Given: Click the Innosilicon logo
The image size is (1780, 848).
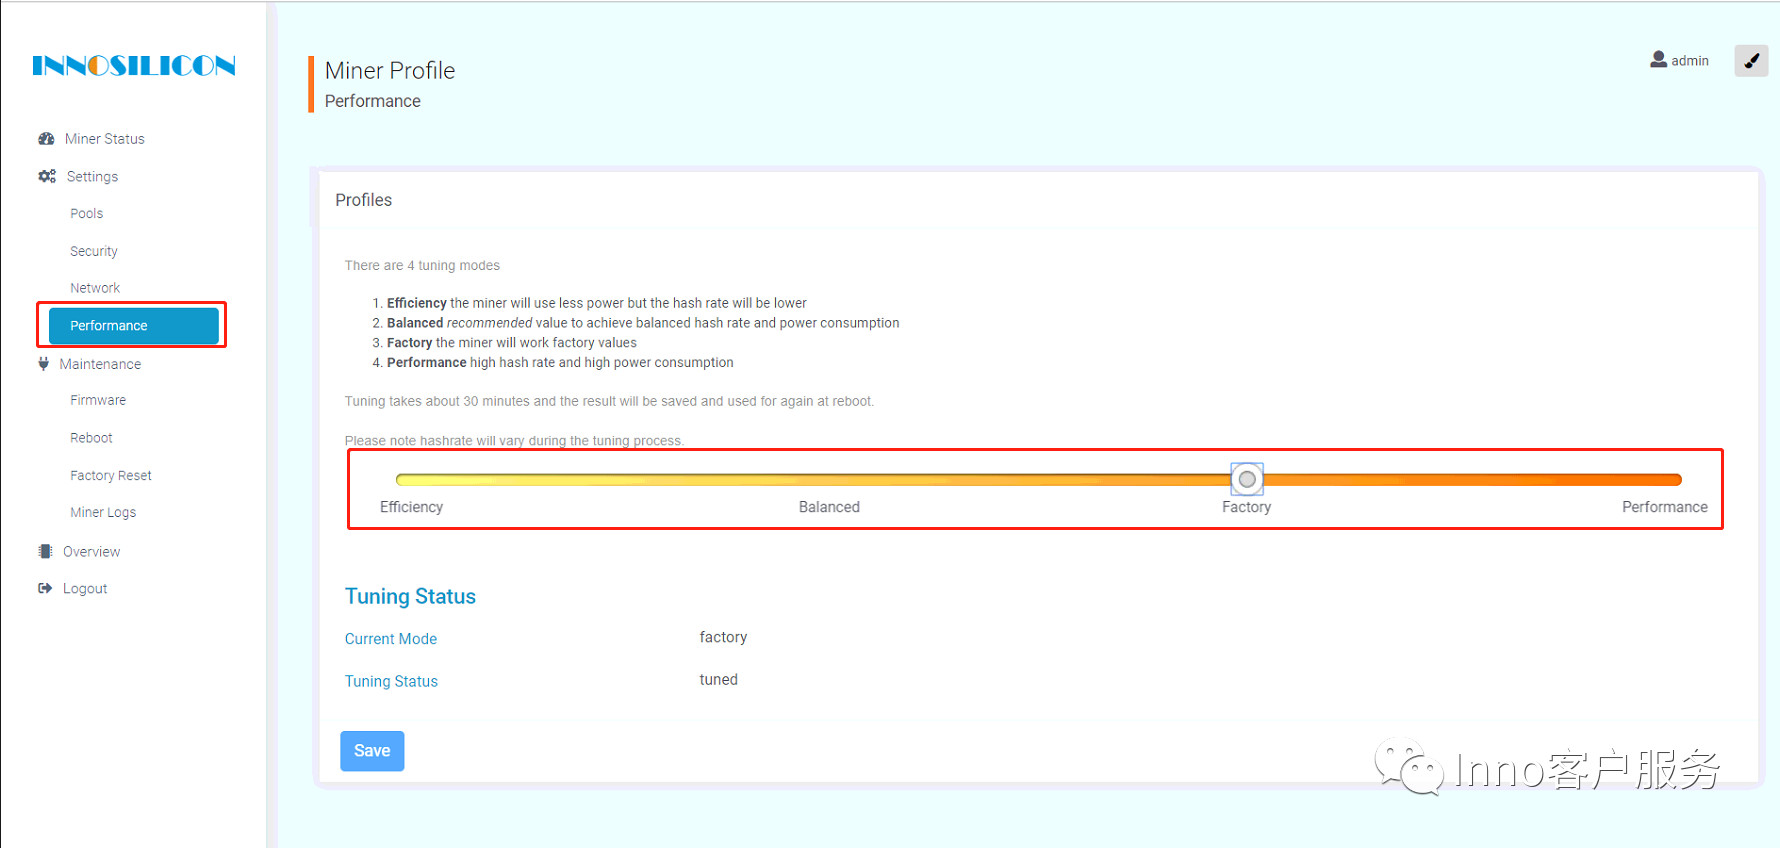Looking at the screenshot, I should coord(134,66).
